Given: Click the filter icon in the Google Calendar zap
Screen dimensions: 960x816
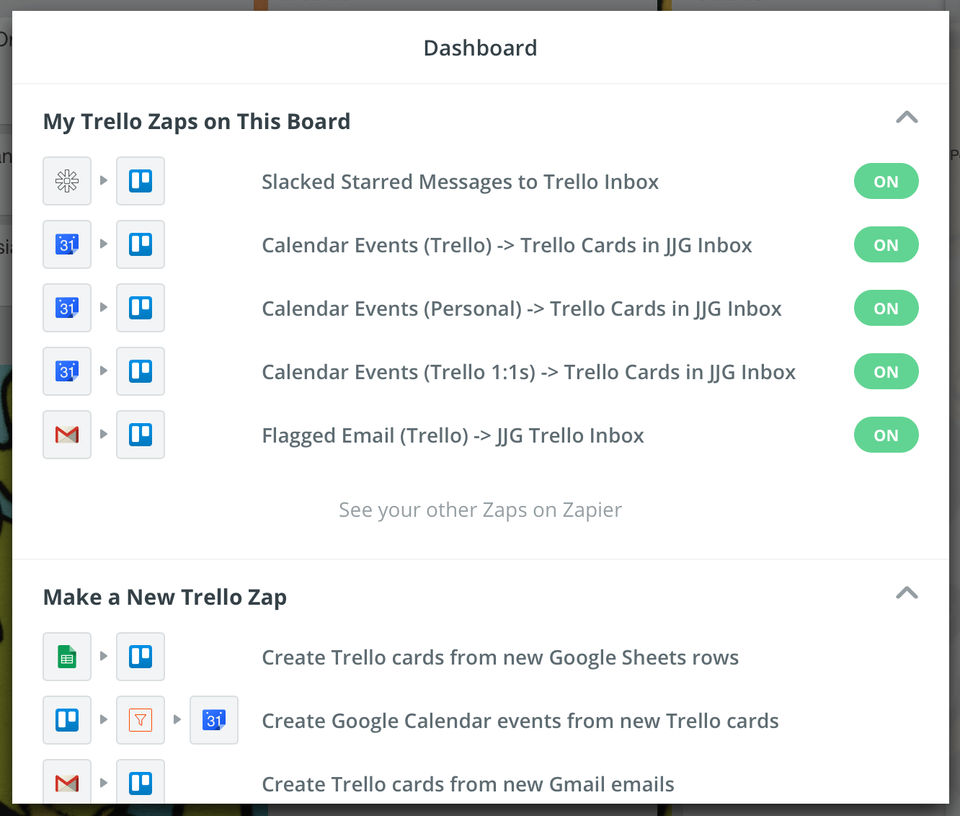Looking at the screenshot, I should (140, 720).
